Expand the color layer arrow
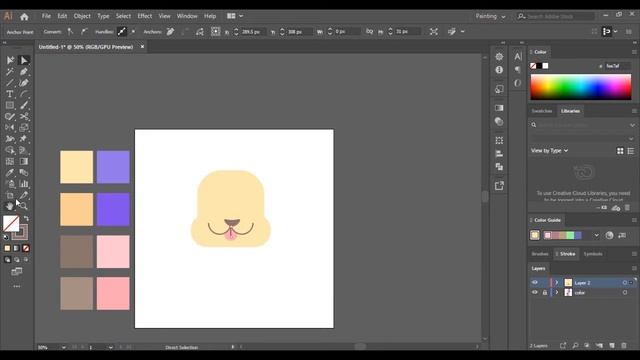The height and width of the screenshot is (360, 640). [x=556, y=292]
